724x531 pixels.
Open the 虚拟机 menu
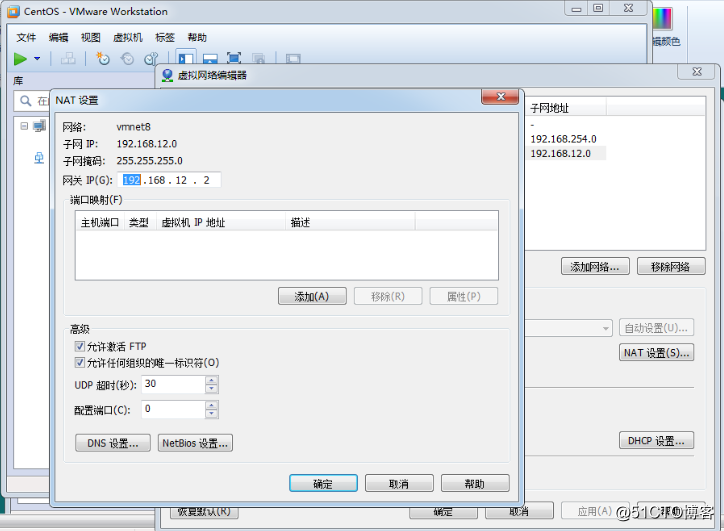(128, 37)
